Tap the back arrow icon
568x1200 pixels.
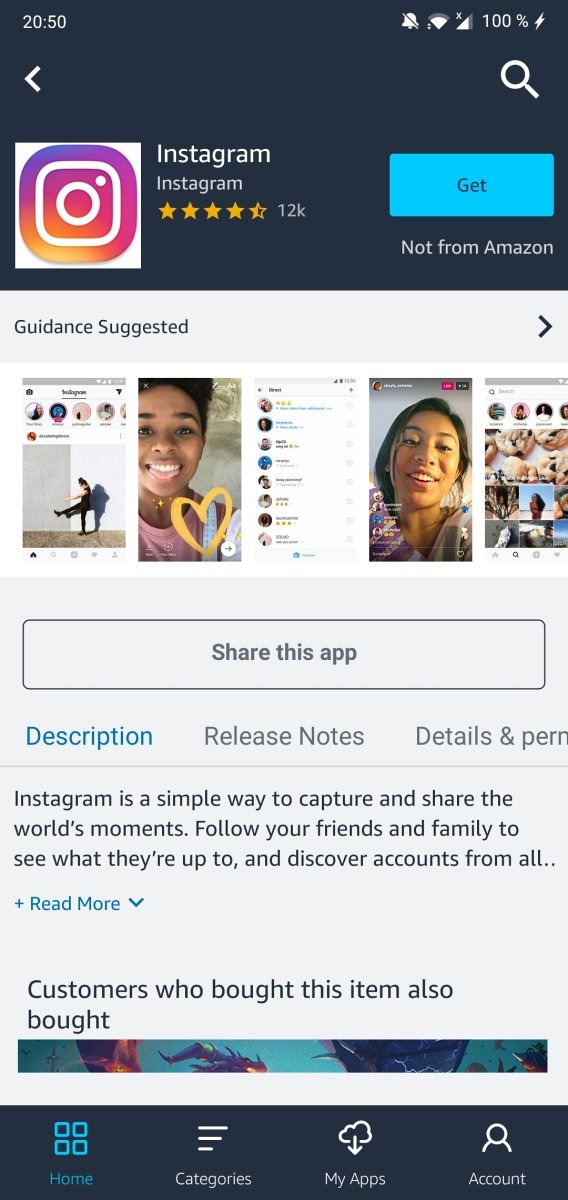(x=34, y=79)
